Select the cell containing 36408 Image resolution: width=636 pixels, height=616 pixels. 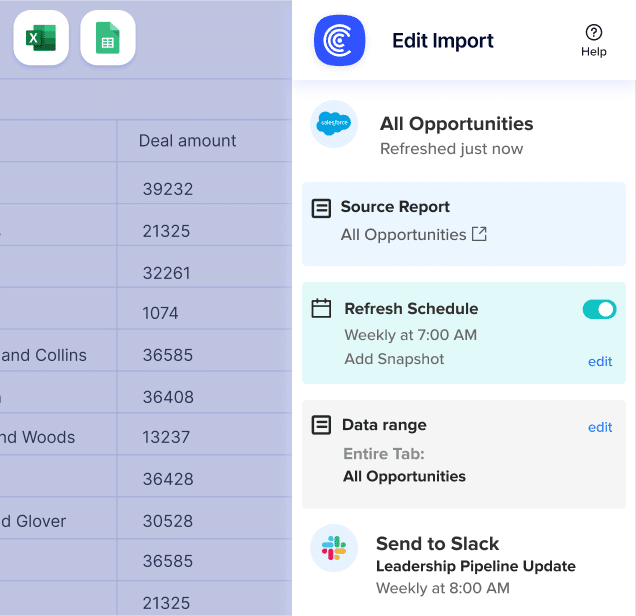point(204,392)
